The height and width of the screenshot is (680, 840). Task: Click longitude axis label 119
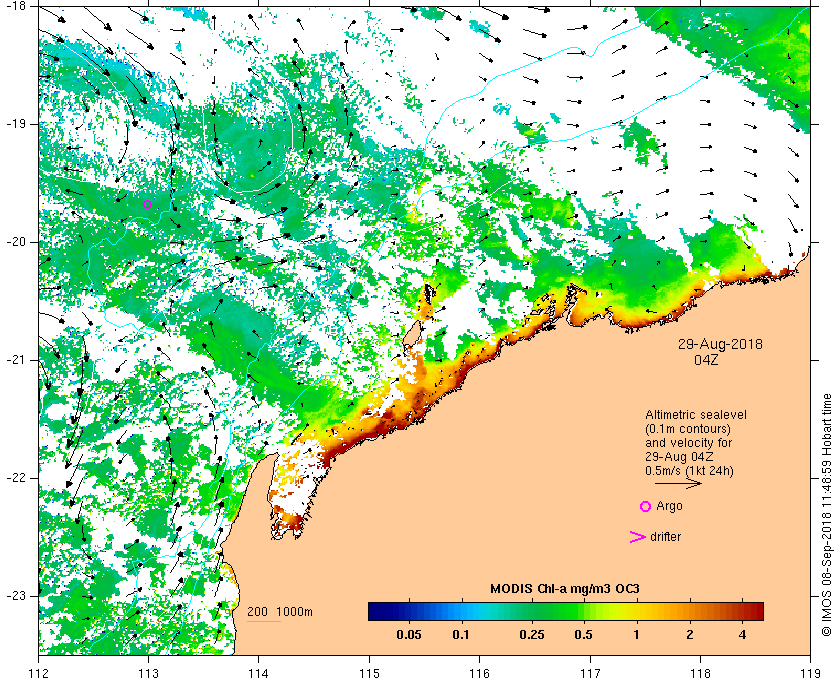[811, 673]
